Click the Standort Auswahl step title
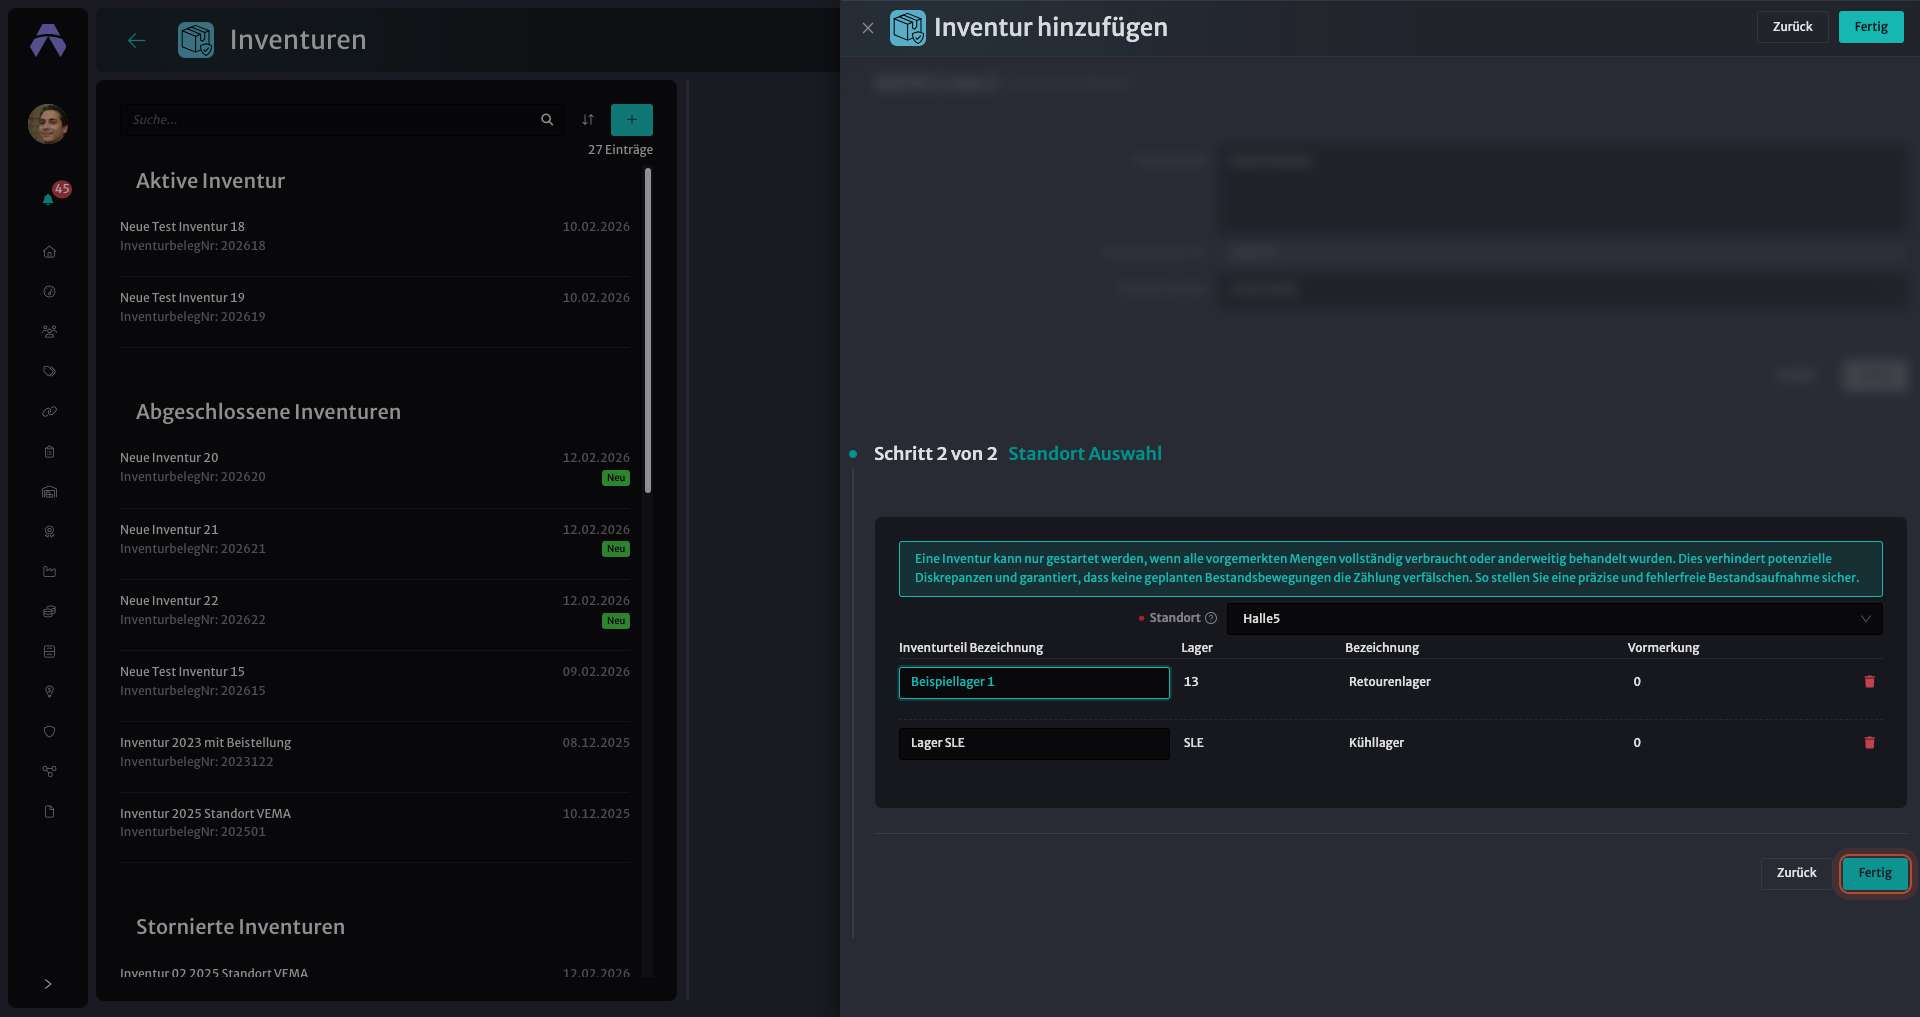This screenshot has width=1920, height=1017. [1084, 454]
